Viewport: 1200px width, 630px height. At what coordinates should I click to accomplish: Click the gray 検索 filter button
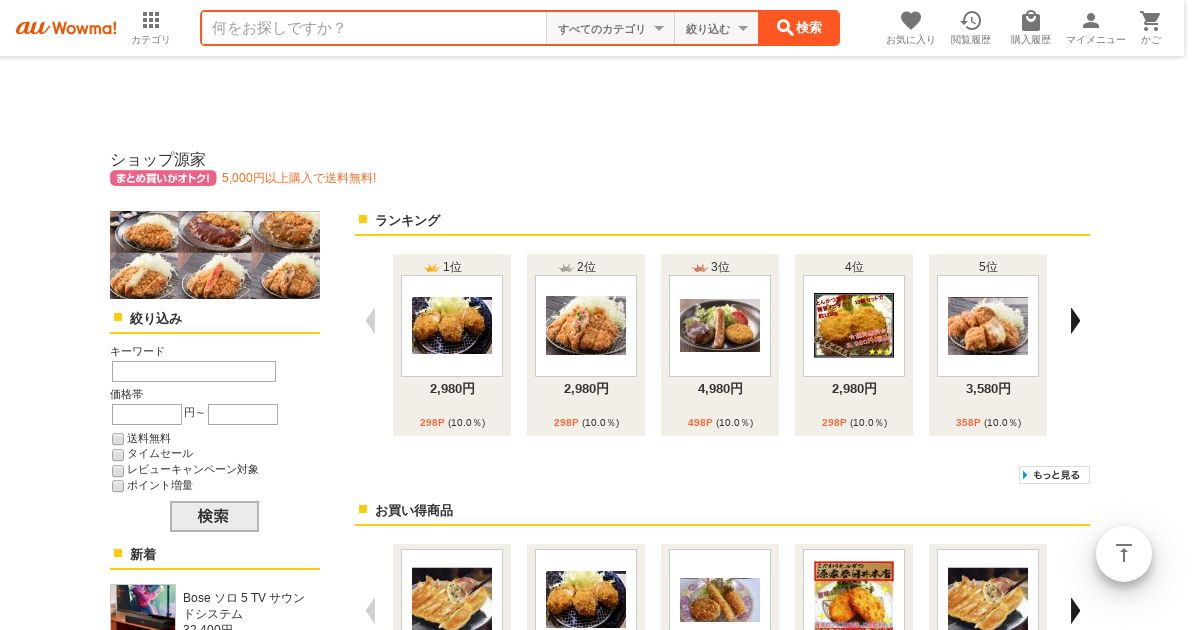coord(214,516)
